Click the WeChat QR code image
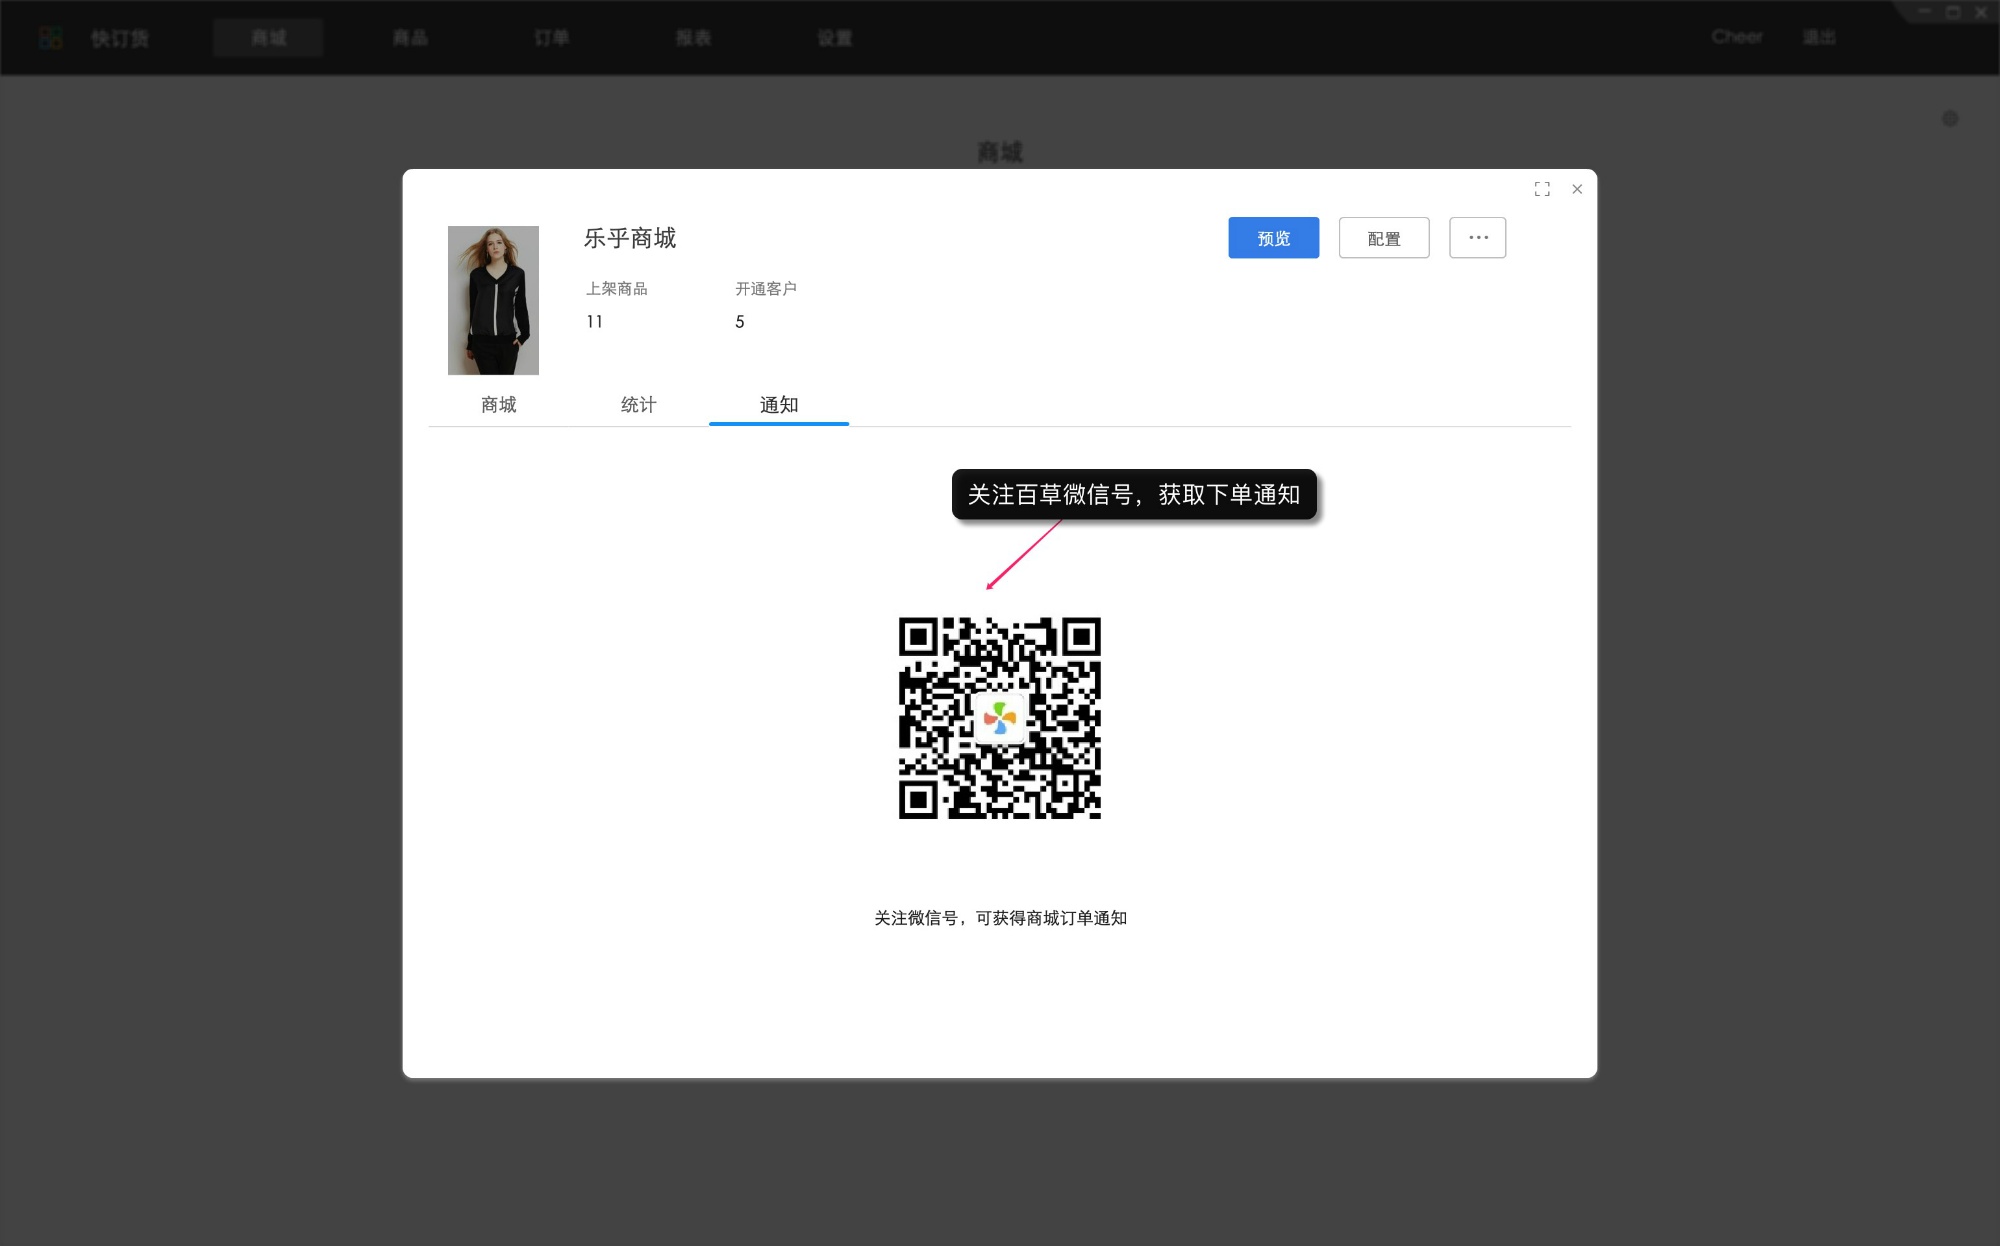 (x=1001, y=720)
